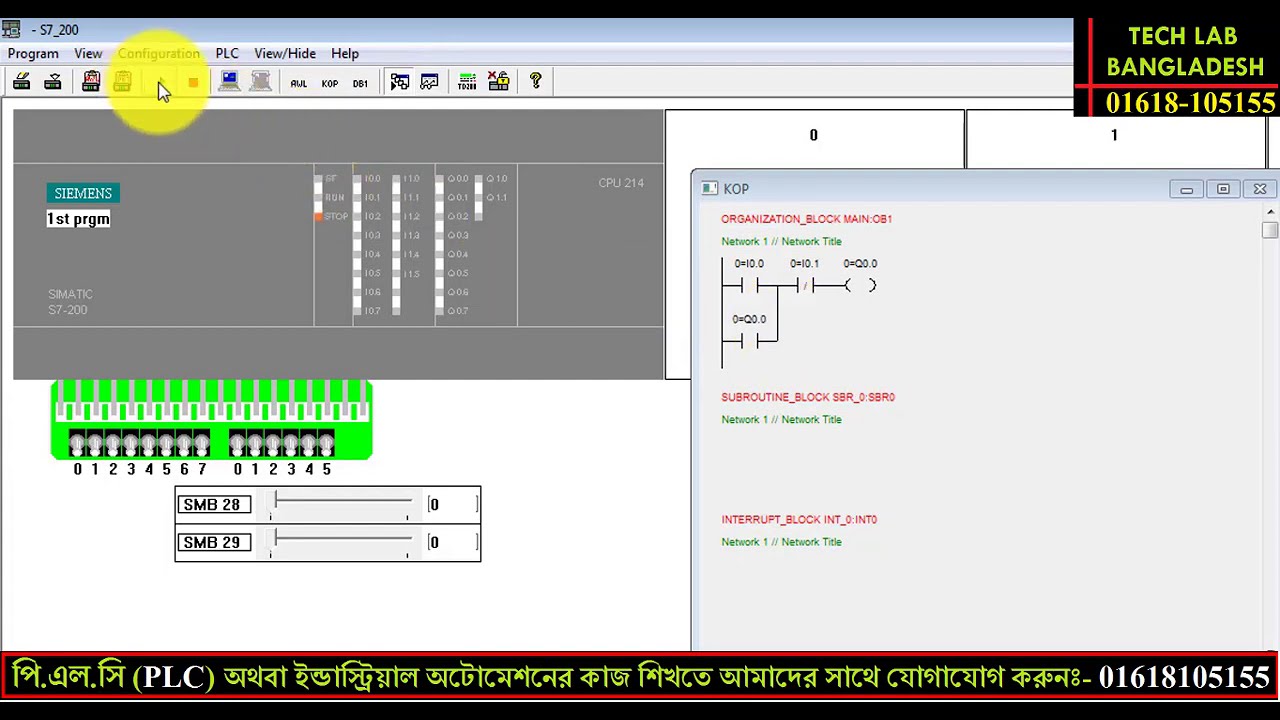The height and width of the screenshot is (720, 1280).
Task: Click the Q0.0 output coil in ladder
Action: [860, 286]
